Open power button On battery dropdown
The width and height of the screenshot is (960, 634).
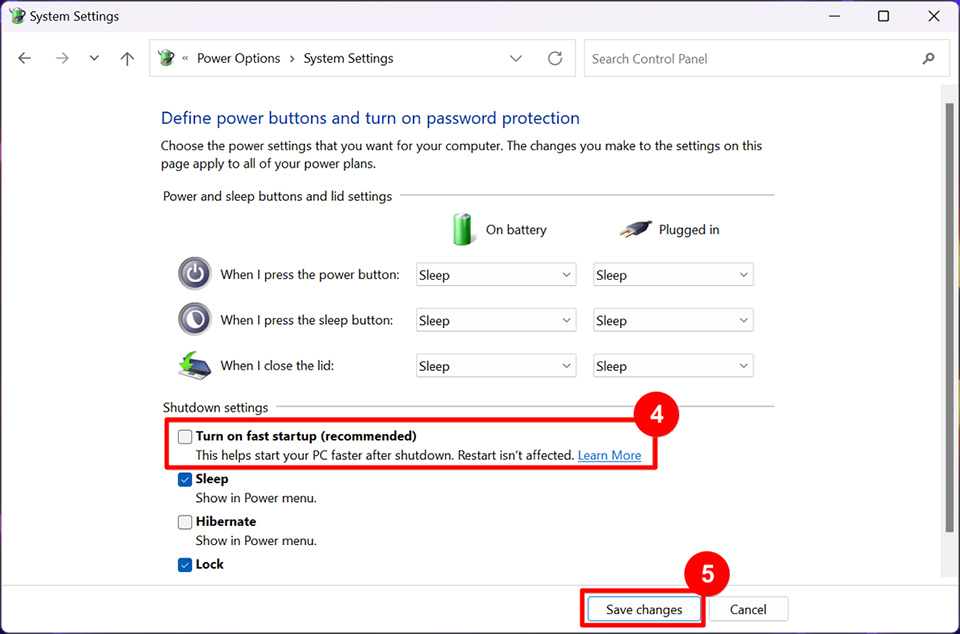[496, 275]
